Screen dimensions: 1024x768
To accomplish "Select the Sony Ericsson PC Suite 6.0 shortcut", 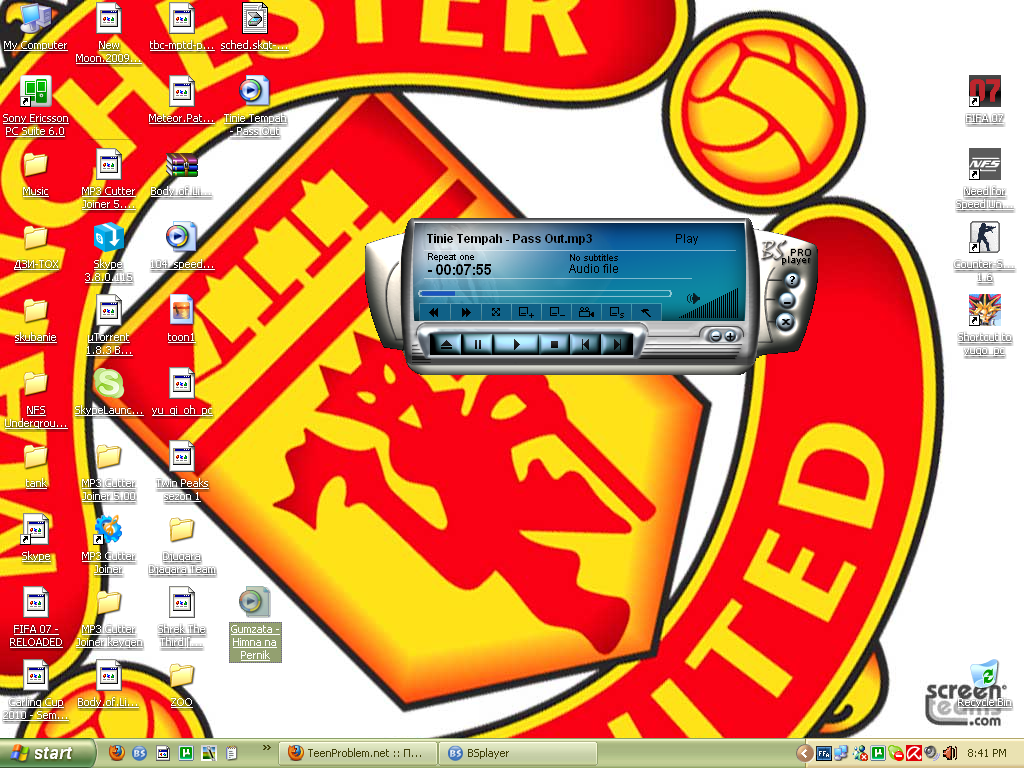I will tap(35, 106).
